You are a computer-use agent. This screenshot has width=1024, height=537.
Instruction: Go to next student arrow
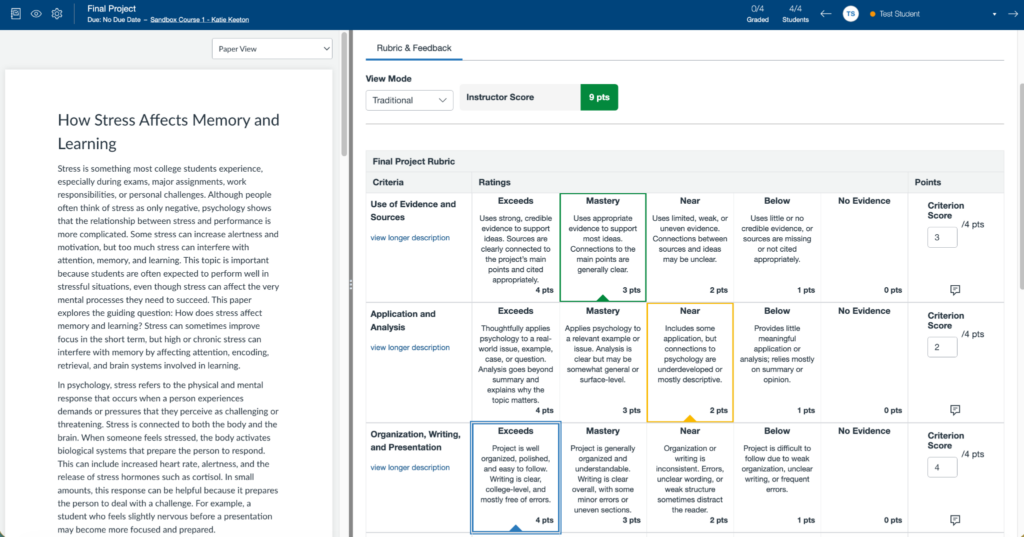pyautogui.click(x=1013, y=14)
